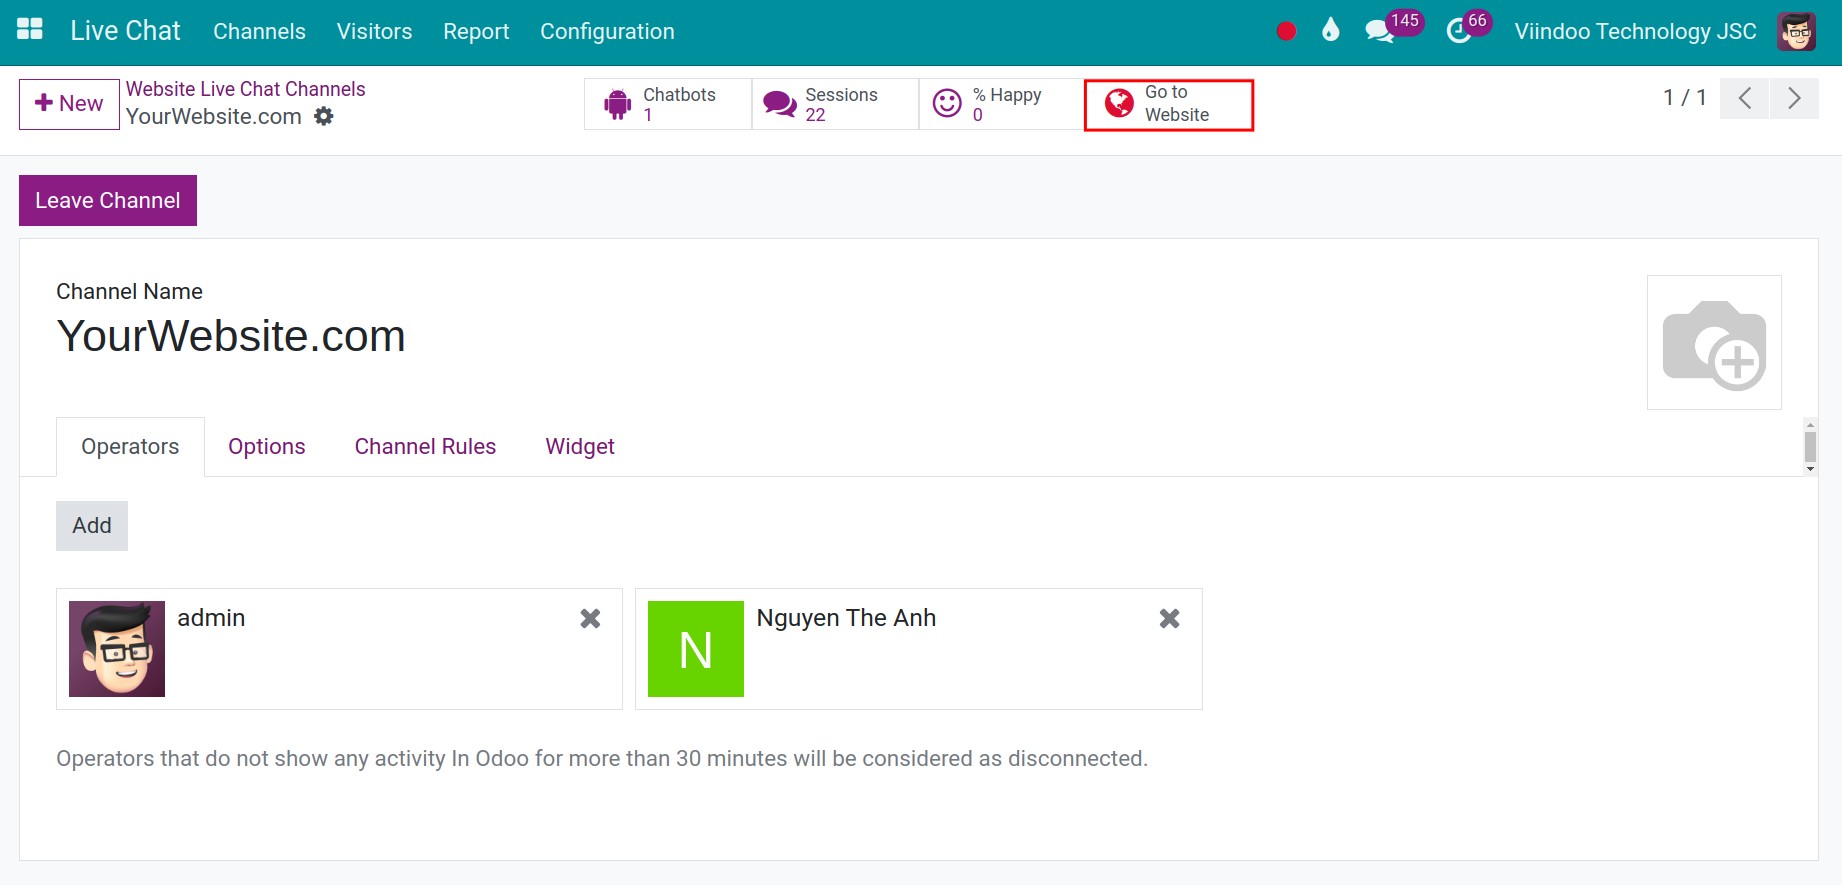Click green N avatar of Nguyen The Anh

[x=696, y=649]
